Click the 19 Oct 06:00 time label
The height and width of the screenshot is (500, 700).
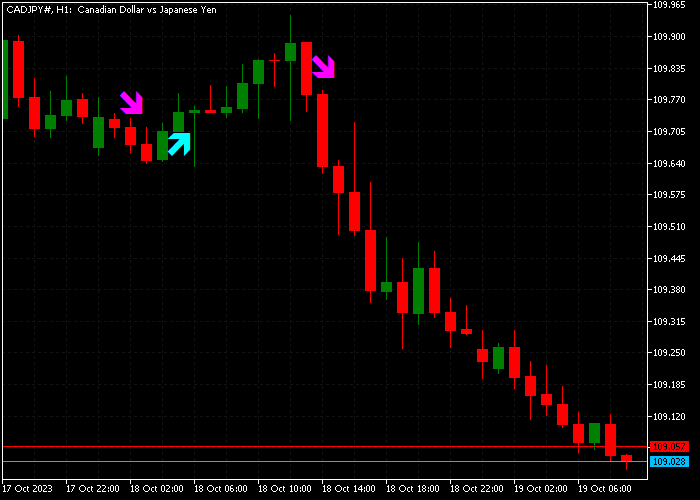(604, 489)
